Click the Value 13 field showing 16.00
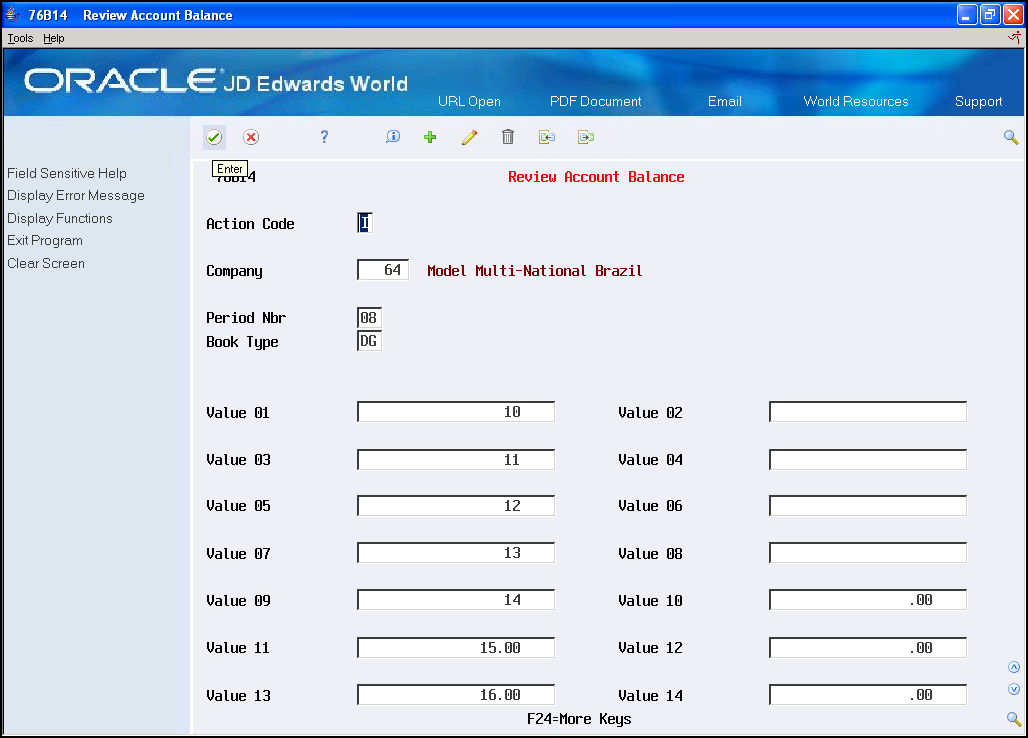 [x=456, y=695]
